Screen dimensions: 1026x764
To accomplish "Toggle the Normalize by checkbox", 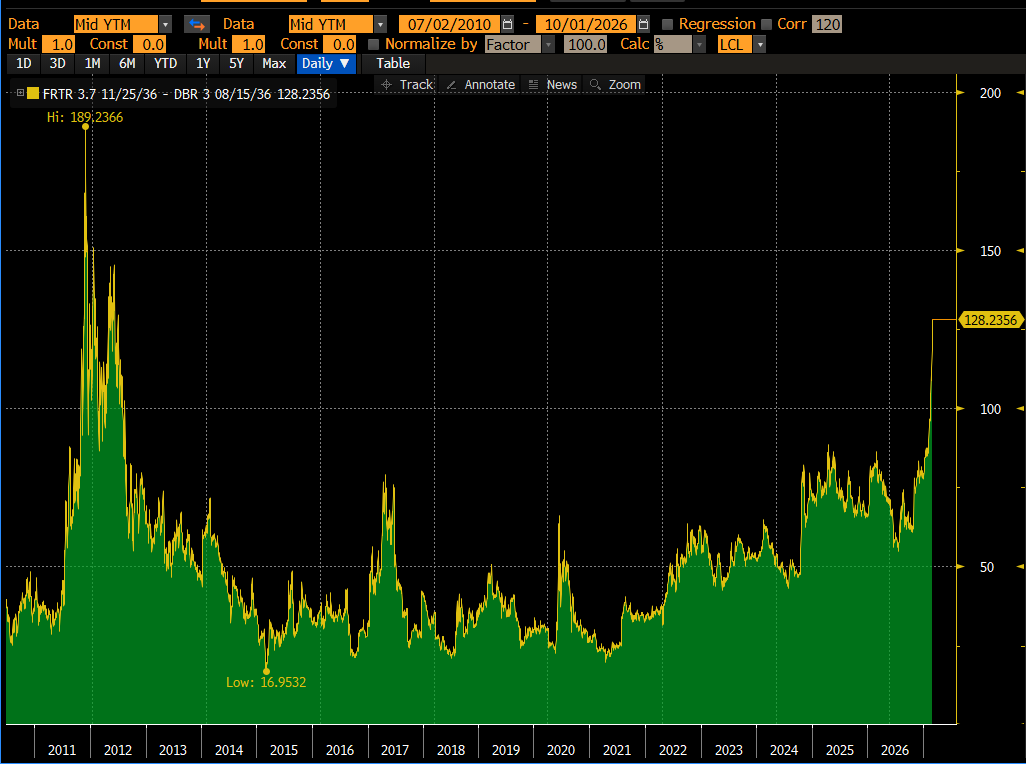I will tap(374, 44).
